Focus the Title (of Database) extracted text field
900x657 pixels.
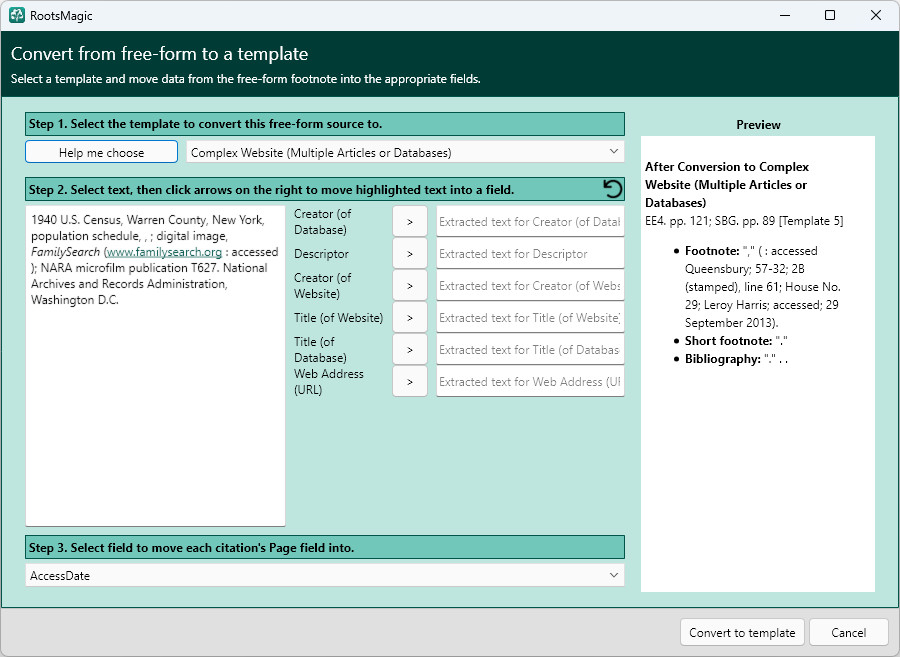pyautogui.click(x=530, y=350)
